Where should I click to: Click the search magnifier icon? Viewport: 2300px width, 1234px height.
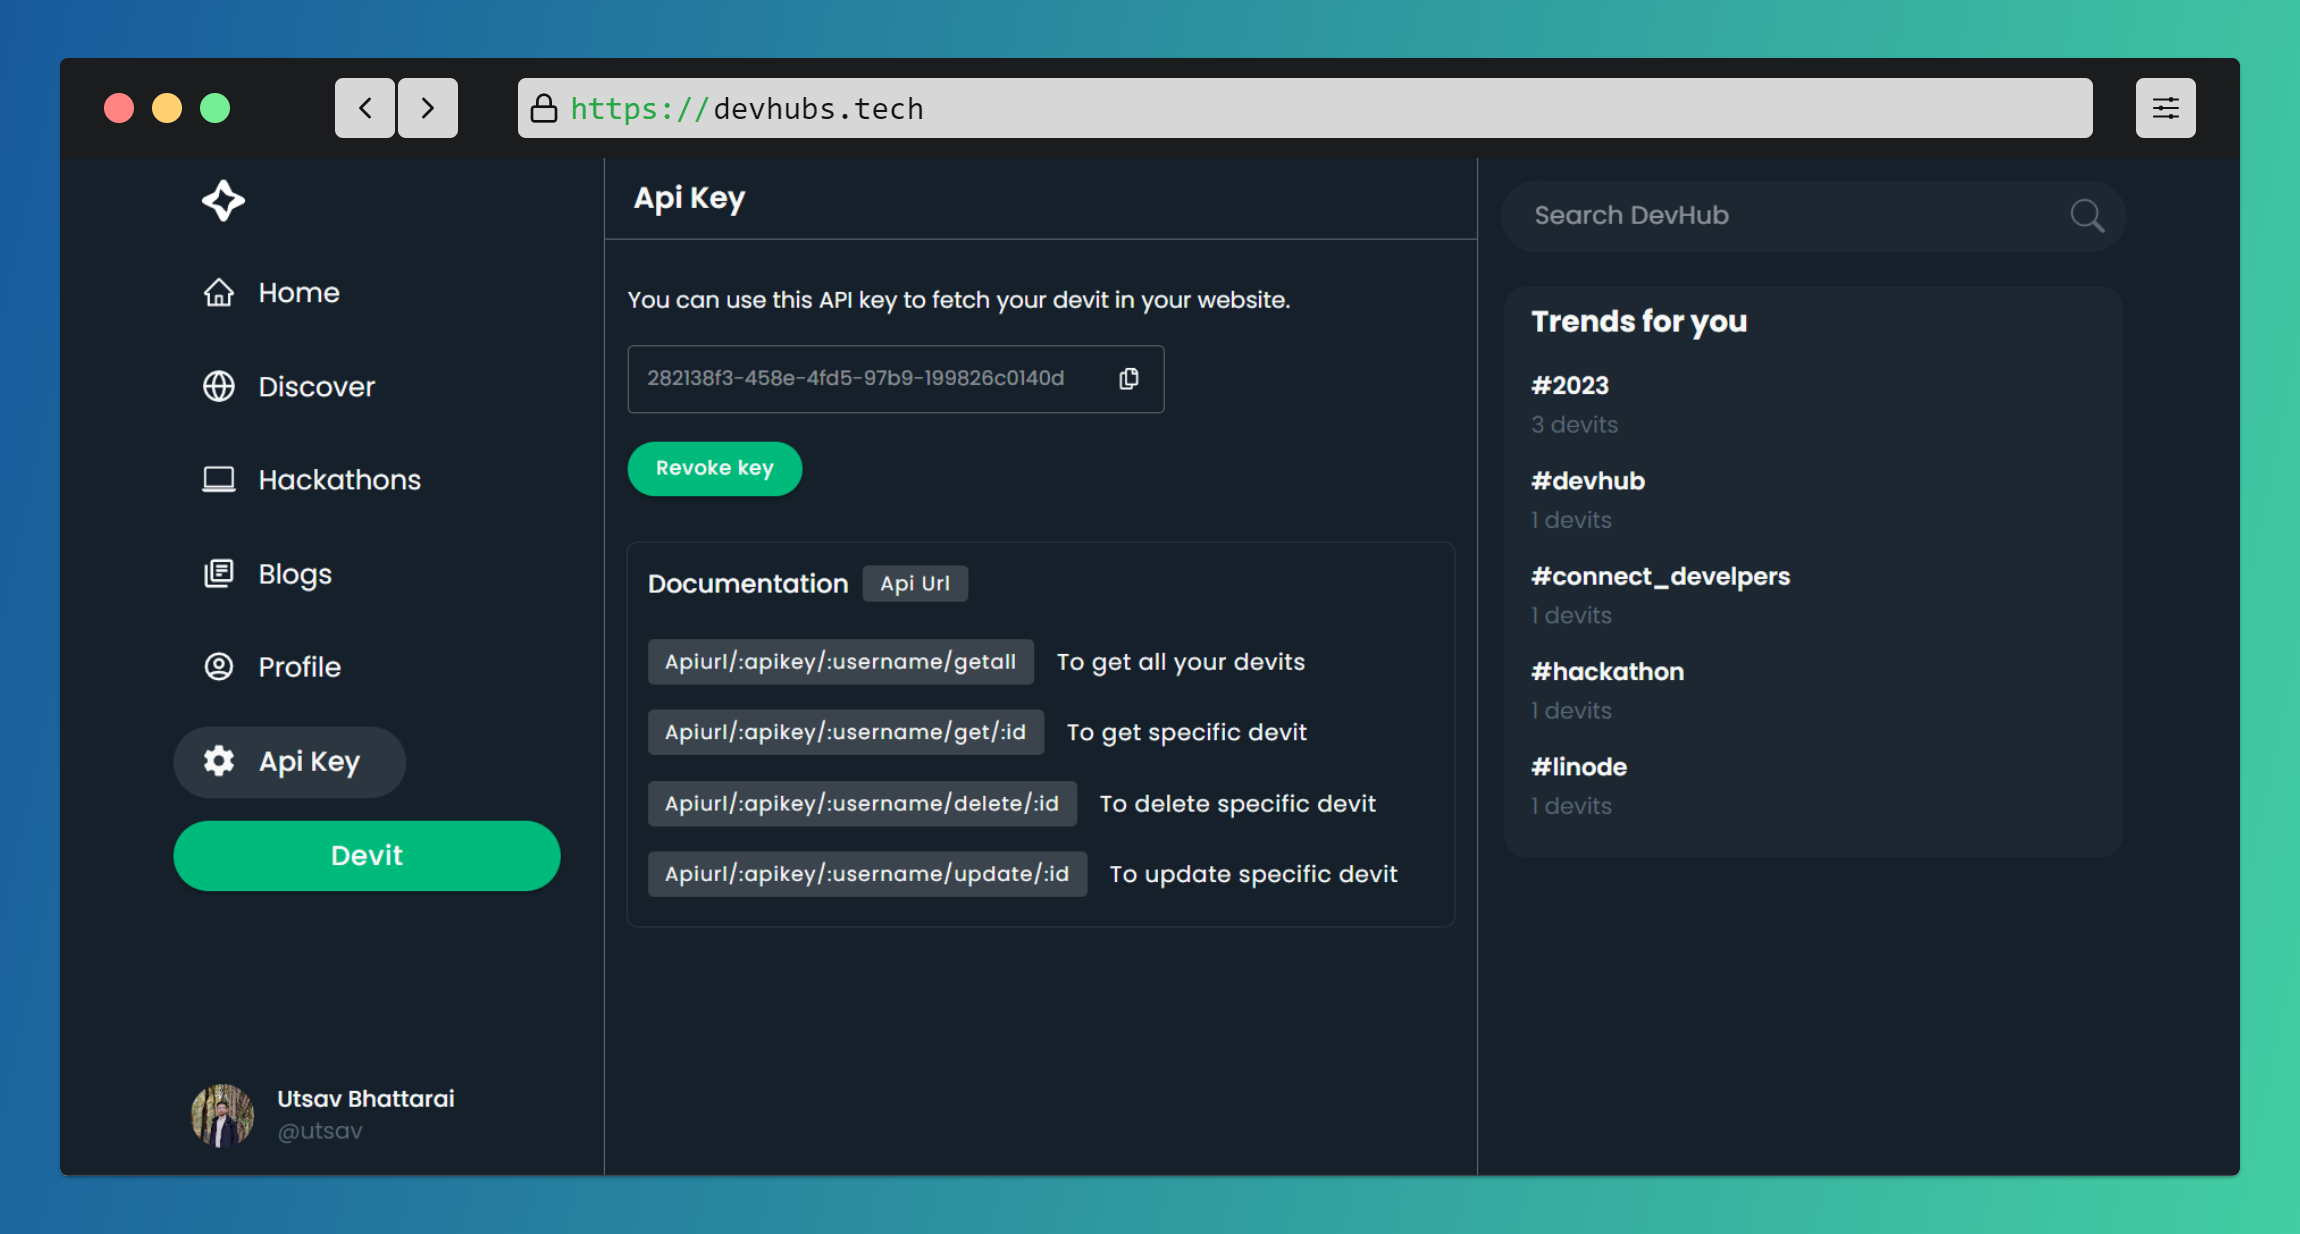coord(2086,216)
